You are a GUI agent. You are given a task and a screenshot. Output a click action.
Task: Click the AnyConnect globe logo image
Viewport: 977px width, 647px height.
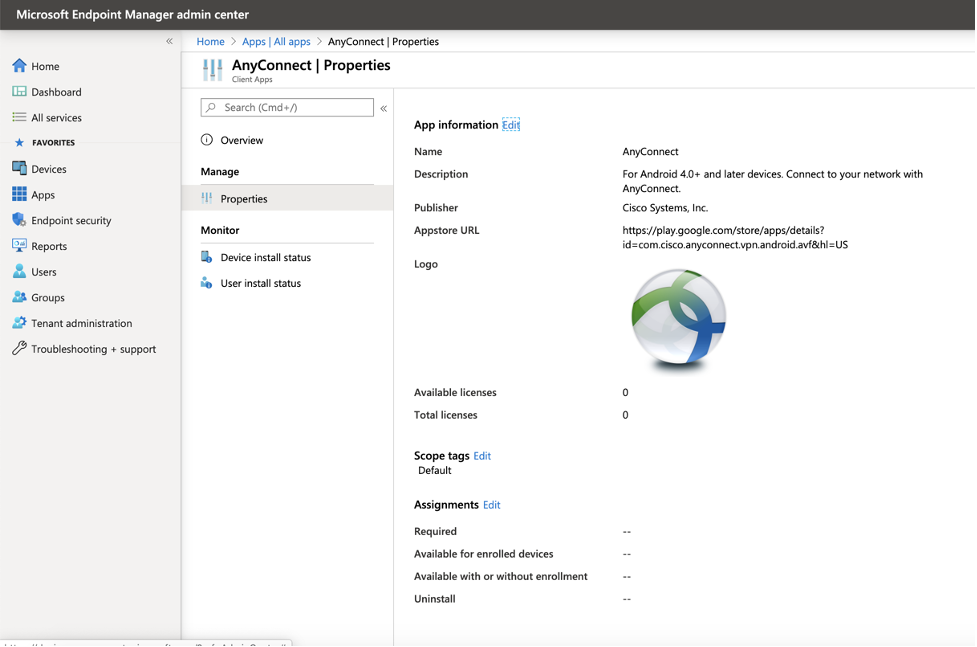coord(678,318)
